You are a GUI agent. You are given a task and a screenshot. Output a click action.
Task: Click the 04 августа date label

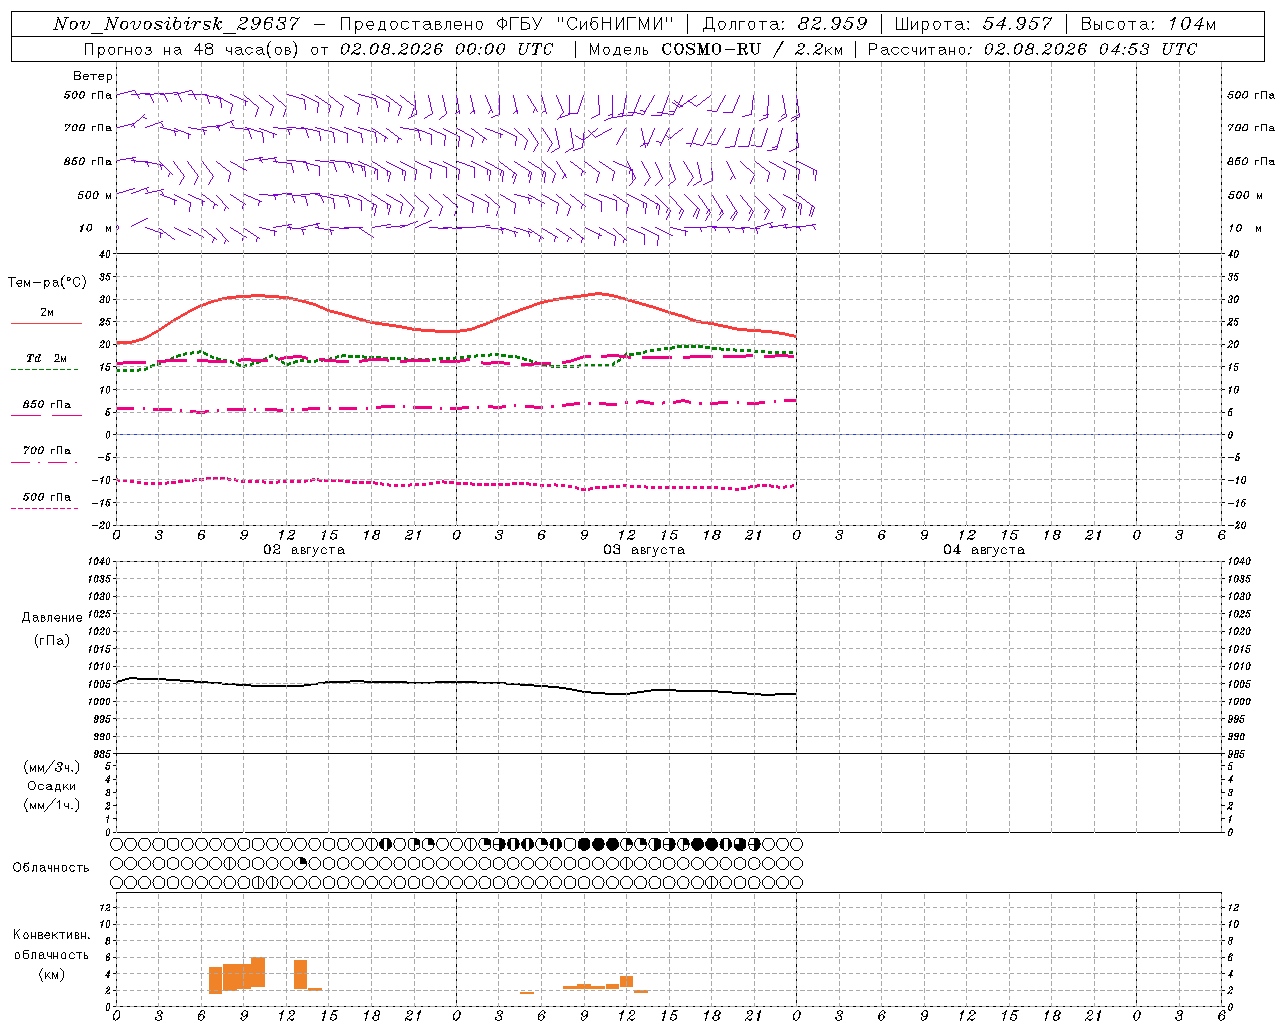[984, 549]
